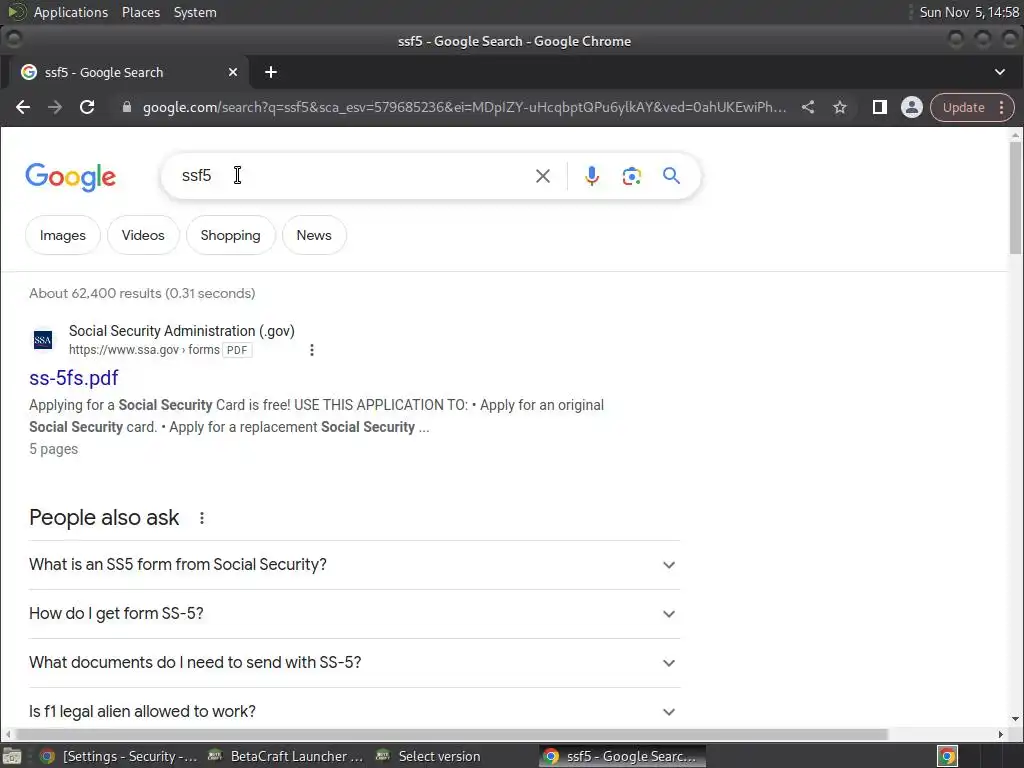Viewport: 1024px width, 768px height.
Task: Bookmark this page with the star icon
Action: (840, 107)
